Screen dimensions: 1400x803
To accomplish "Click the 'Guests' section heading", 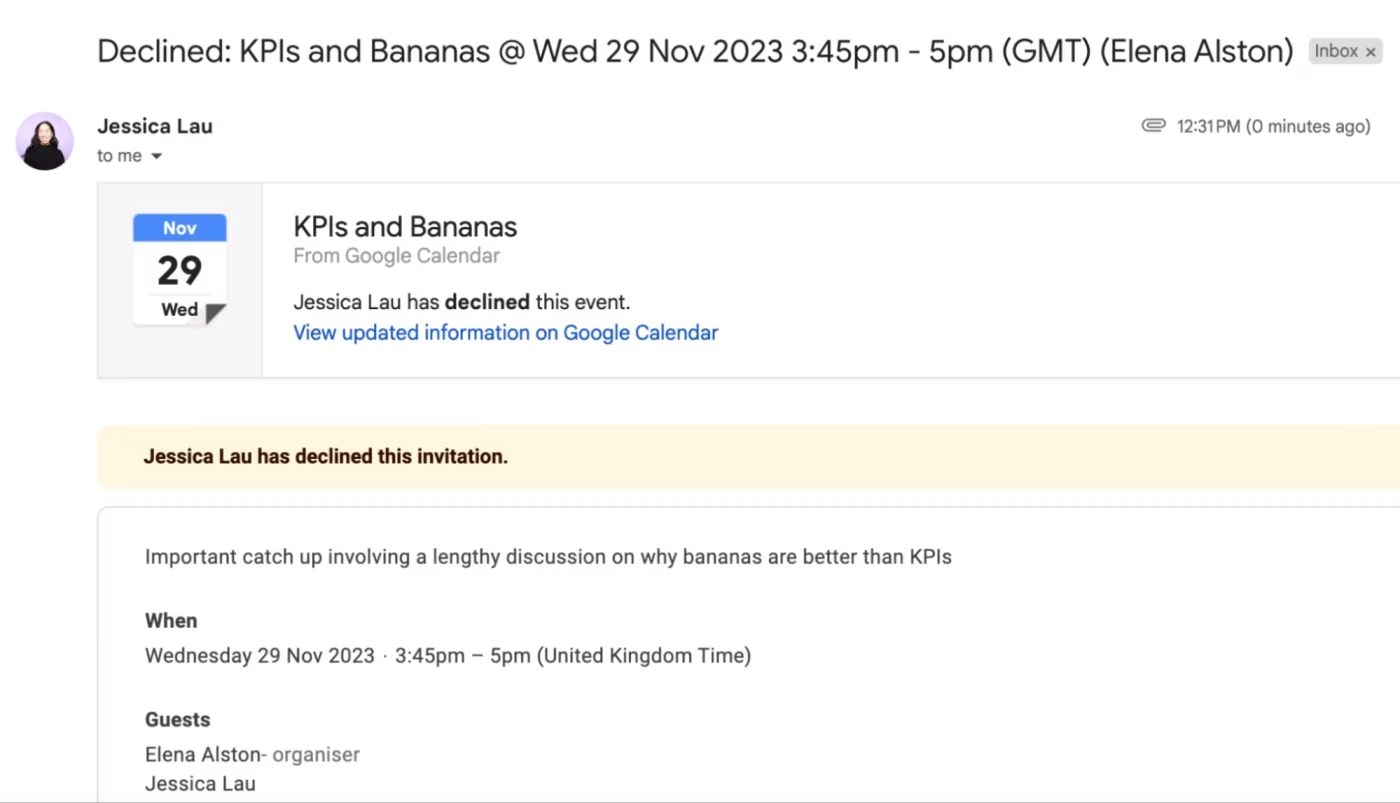I will click(178, 719).
